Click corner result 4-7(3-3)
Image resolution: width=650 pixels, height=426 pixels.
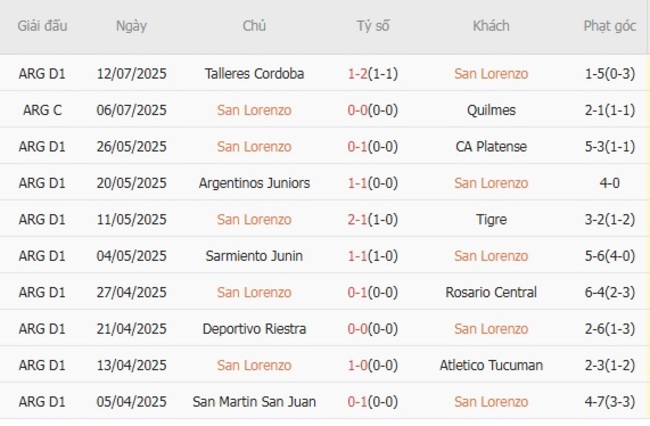click(610, 402)
